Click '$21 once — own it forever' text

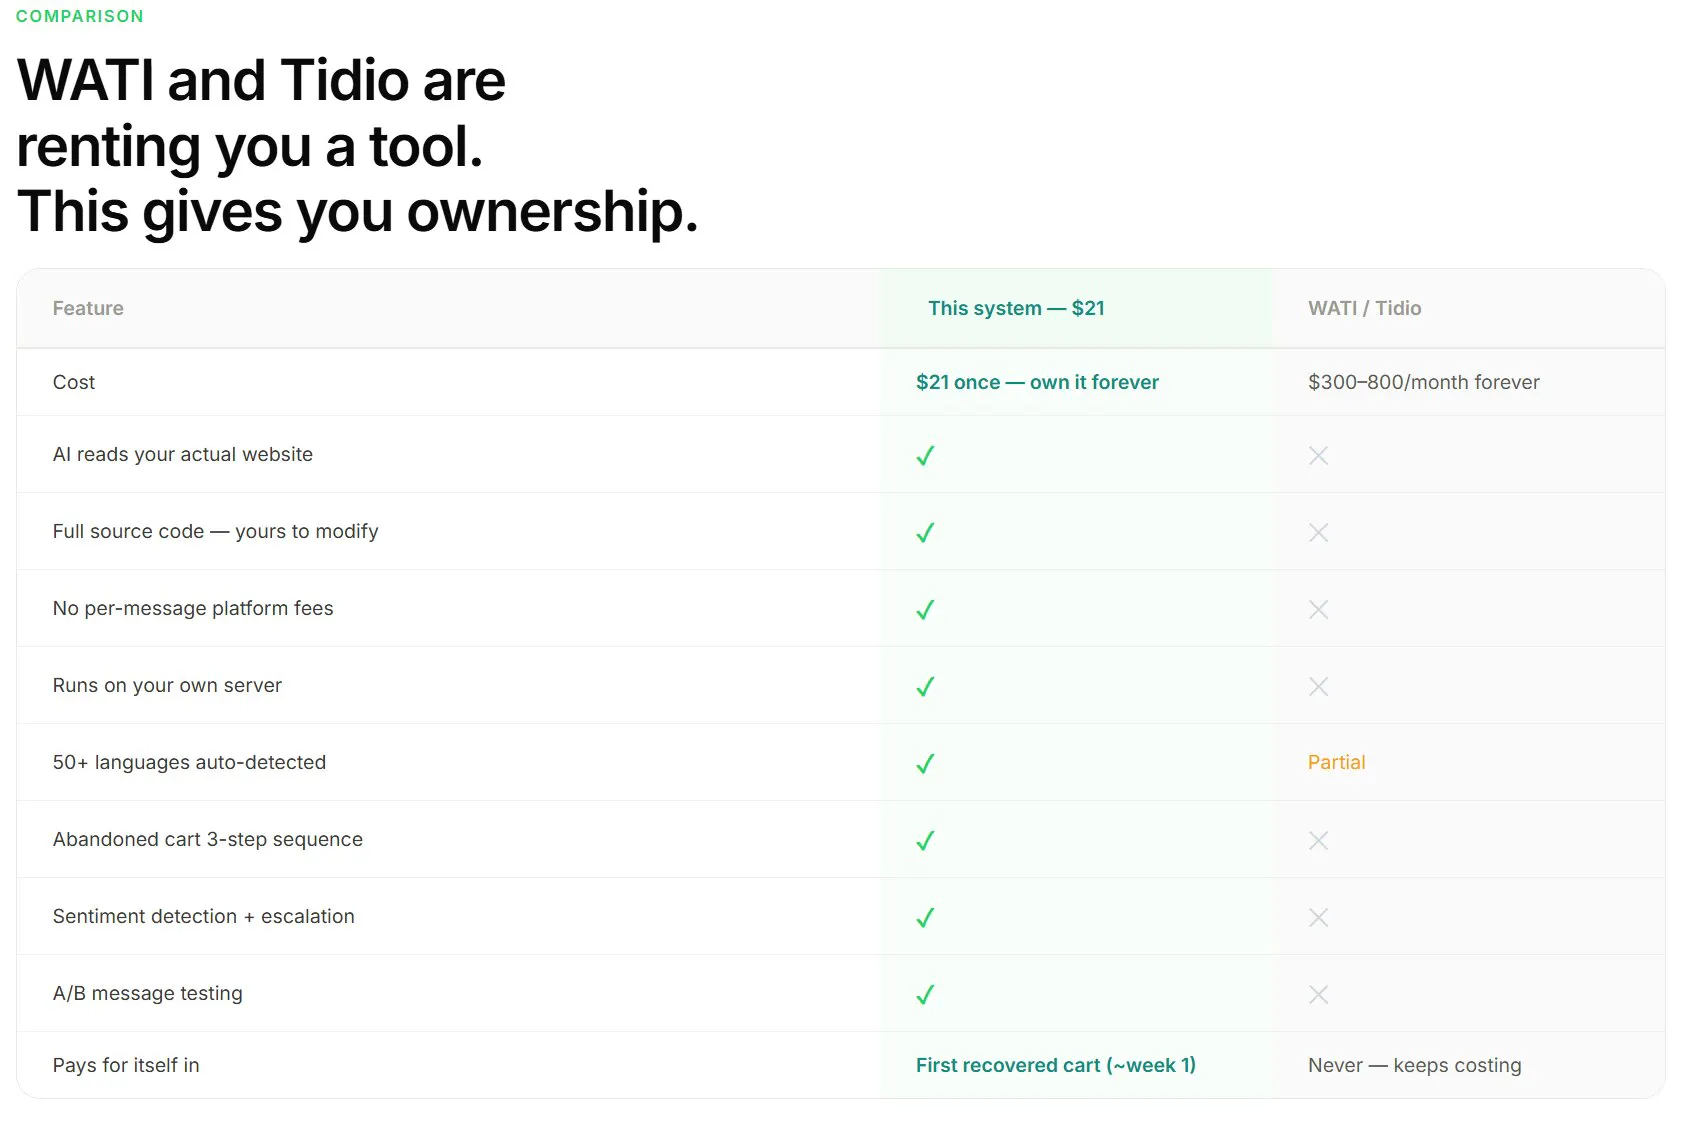point(1037,382)
